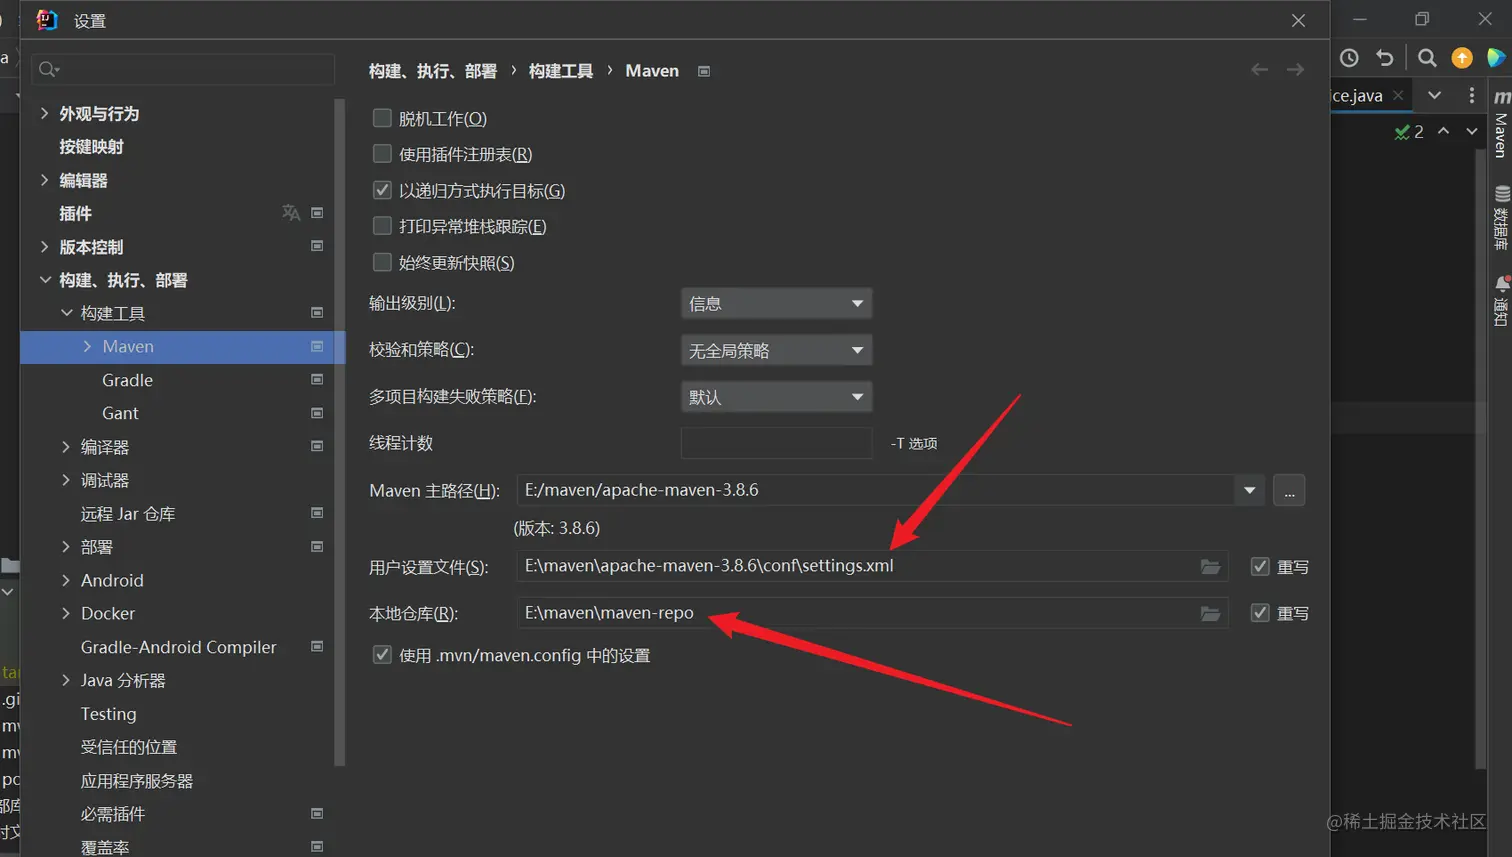Go back with the left arrow in settings header
The image size is (1512, 857).
pyautogui.click(x=1260, y=70)
